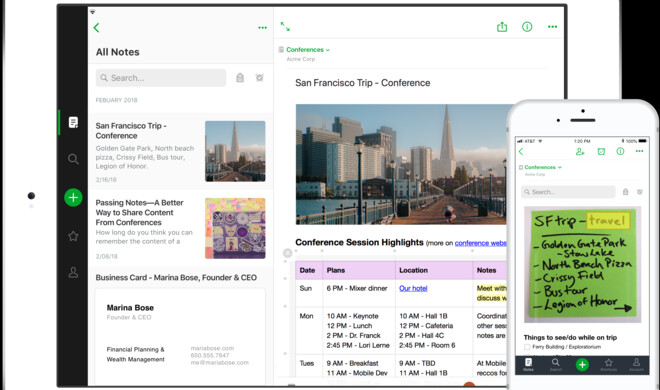The image size is (660, 390).
Task: Open Notes view in the tablet sidebar
Action: 73,122
